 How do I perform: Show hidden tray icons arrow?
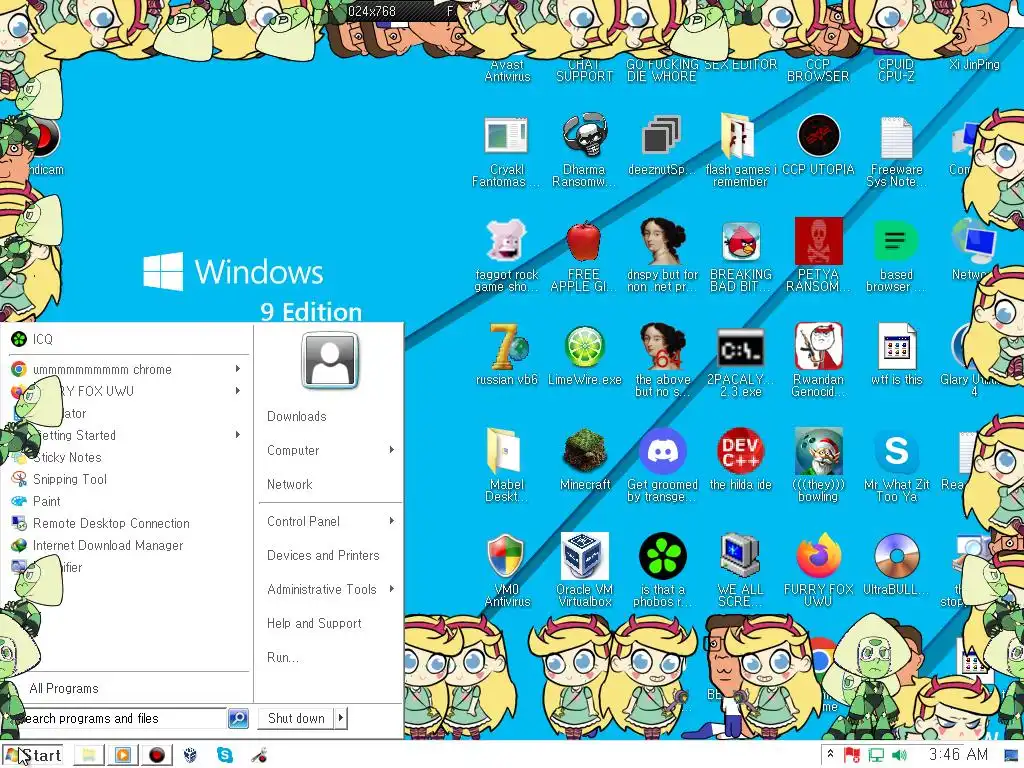[x=830, y=754]
